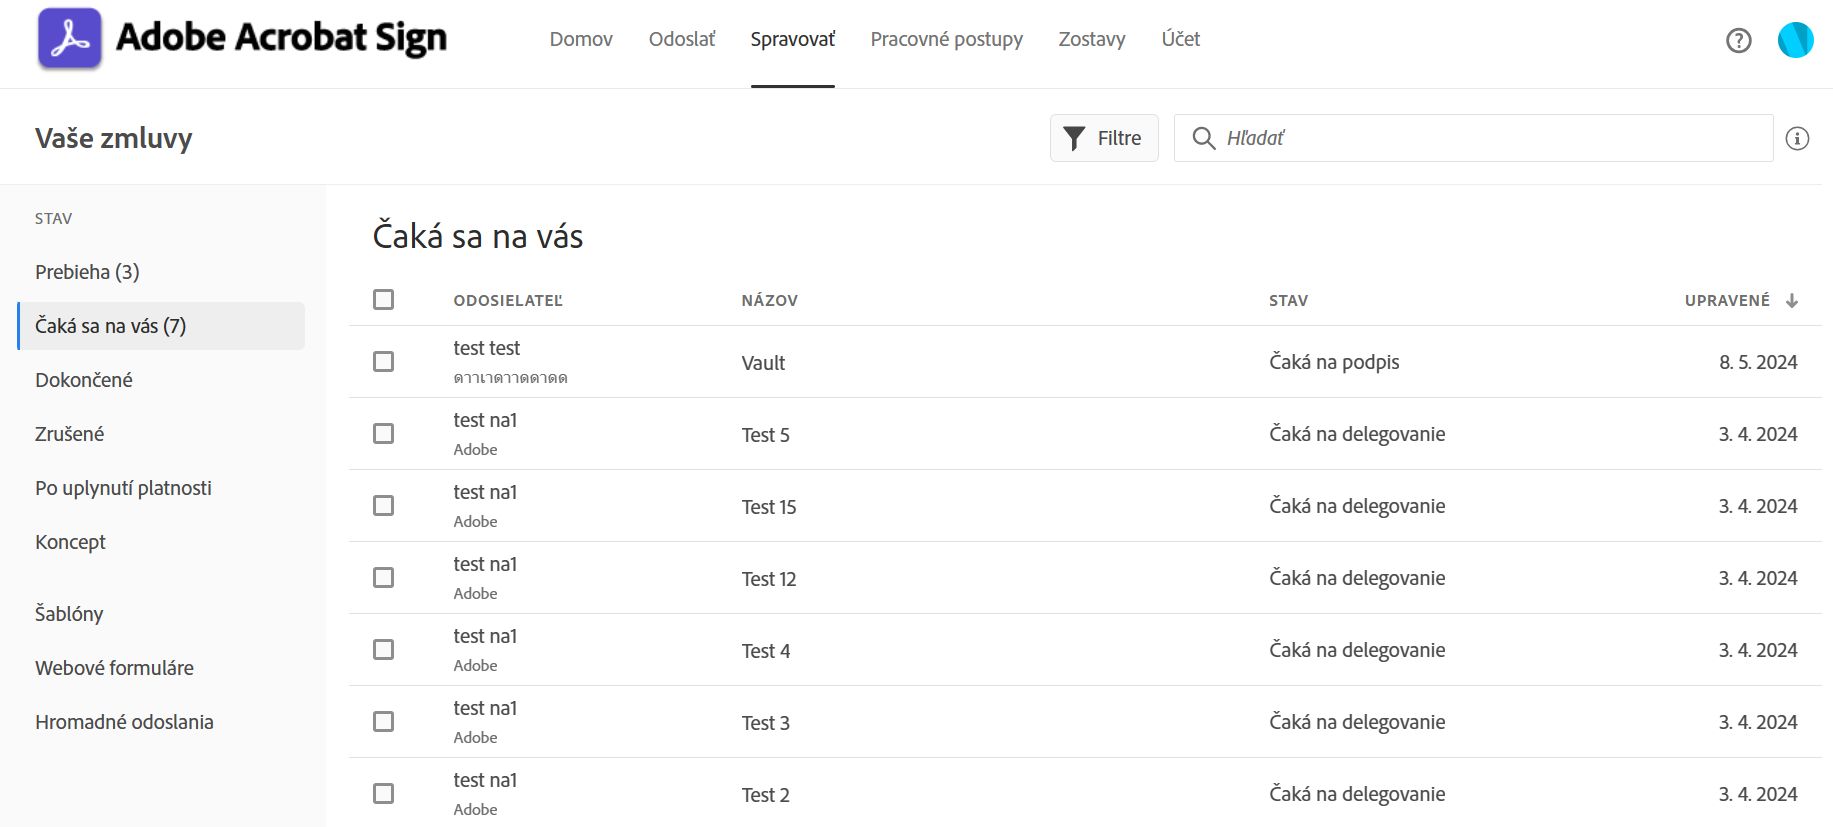Show Dokončené agreements in sidebar
Image resolution: width=1833 pixels, height=827 pixels.
[x=84, y=380]
